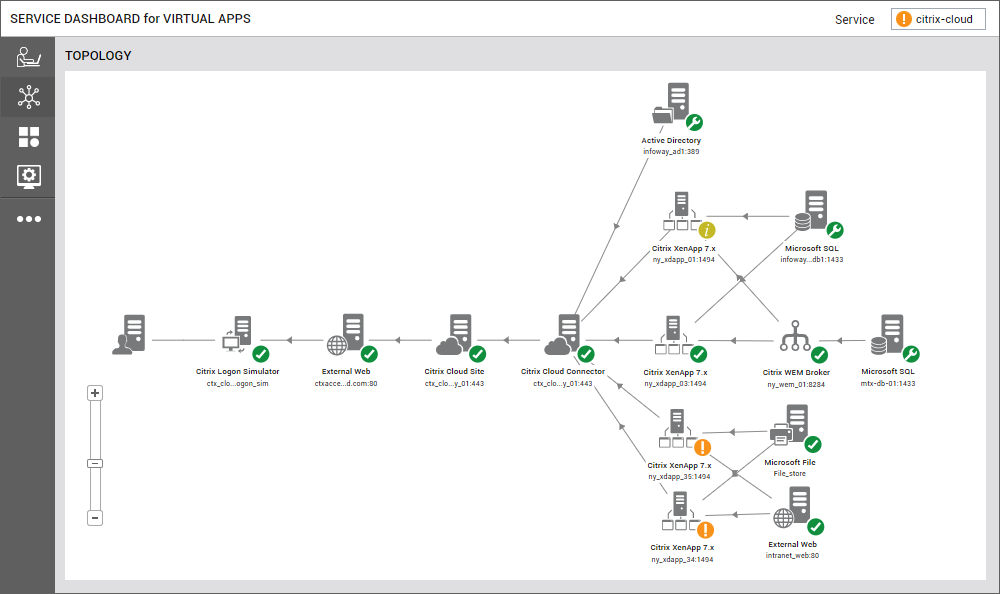Viewport: 1000px width, 594px height.
Task: Click green check badge on Citrix Cloud Connector
Action: pos(585,354)
